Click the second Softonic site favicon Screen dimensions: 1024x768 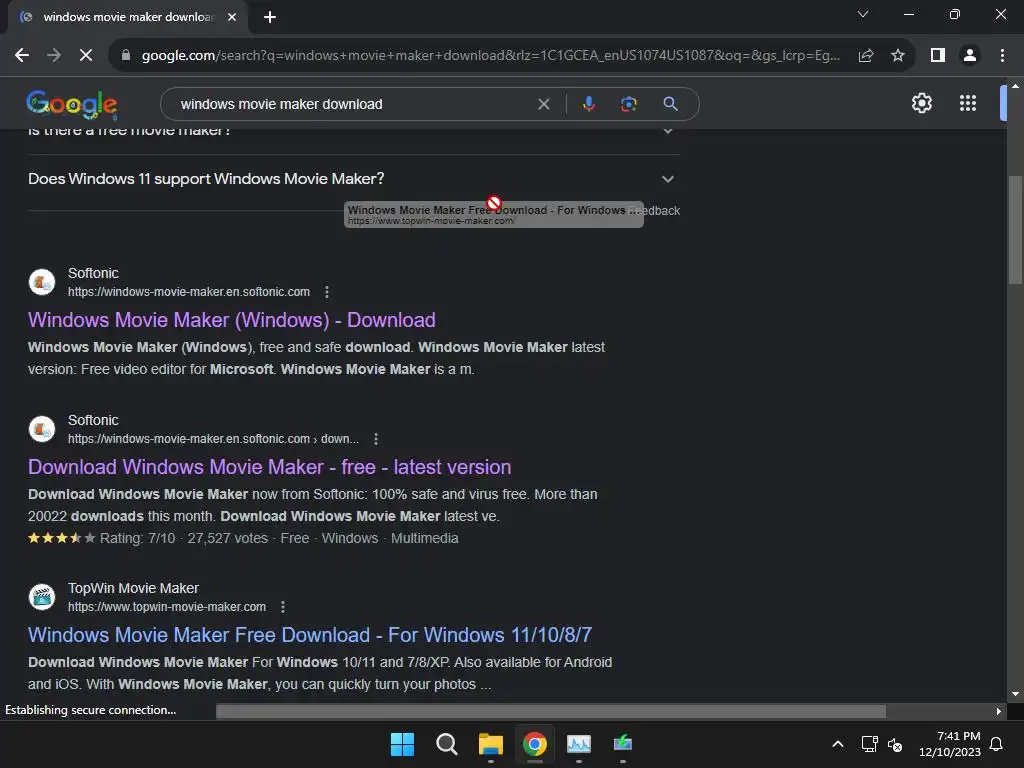pyautogui.click(x=42, y=429)
